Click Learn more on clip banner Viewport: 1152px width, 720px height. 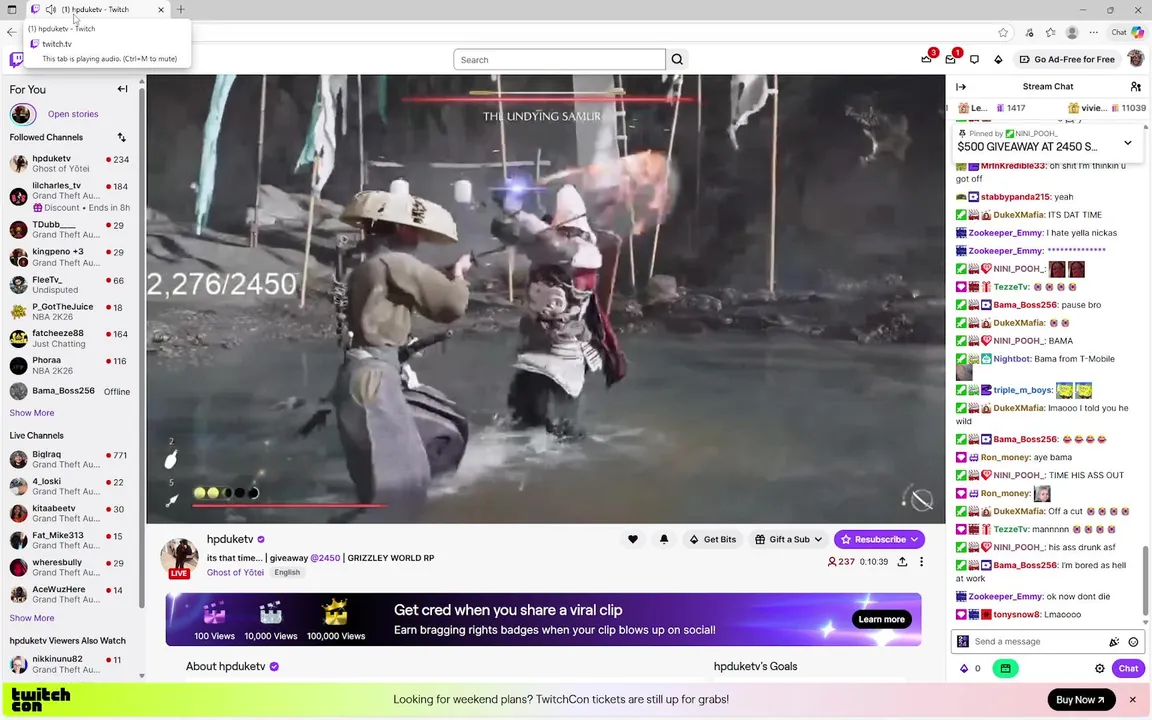[x=881, y=619]
